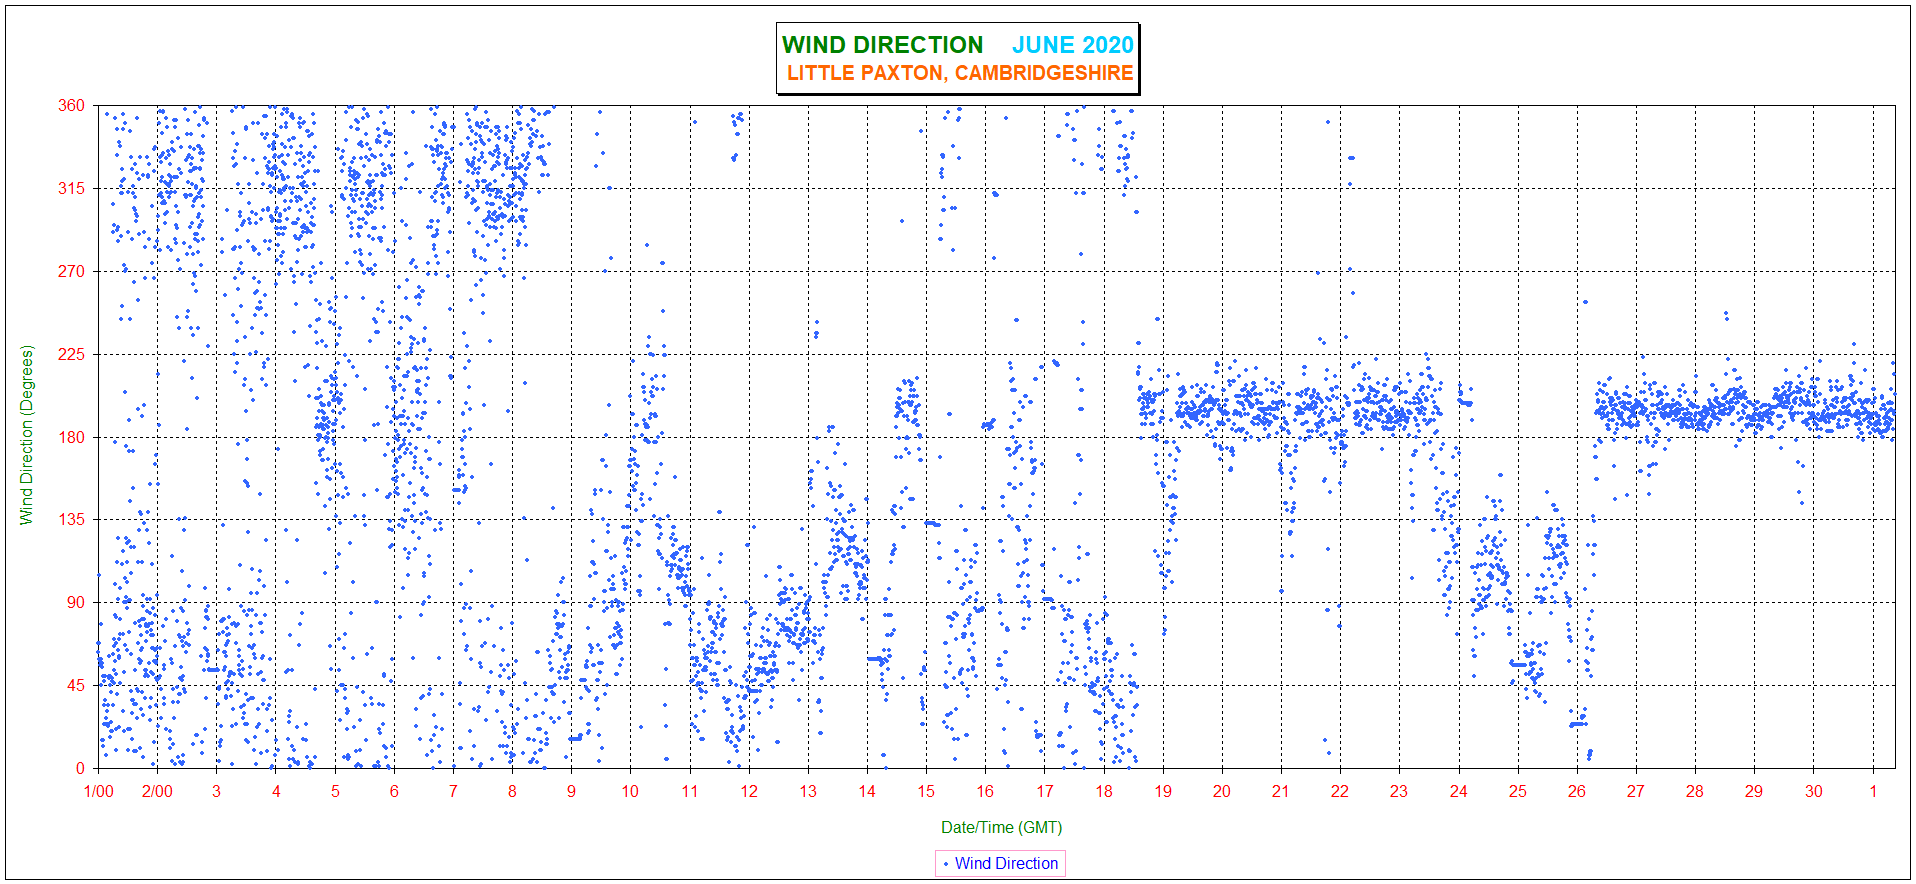Click the y-axis value 90
Screen dimensions: 1916x884
pyautogui.click(x=76, y=602)
